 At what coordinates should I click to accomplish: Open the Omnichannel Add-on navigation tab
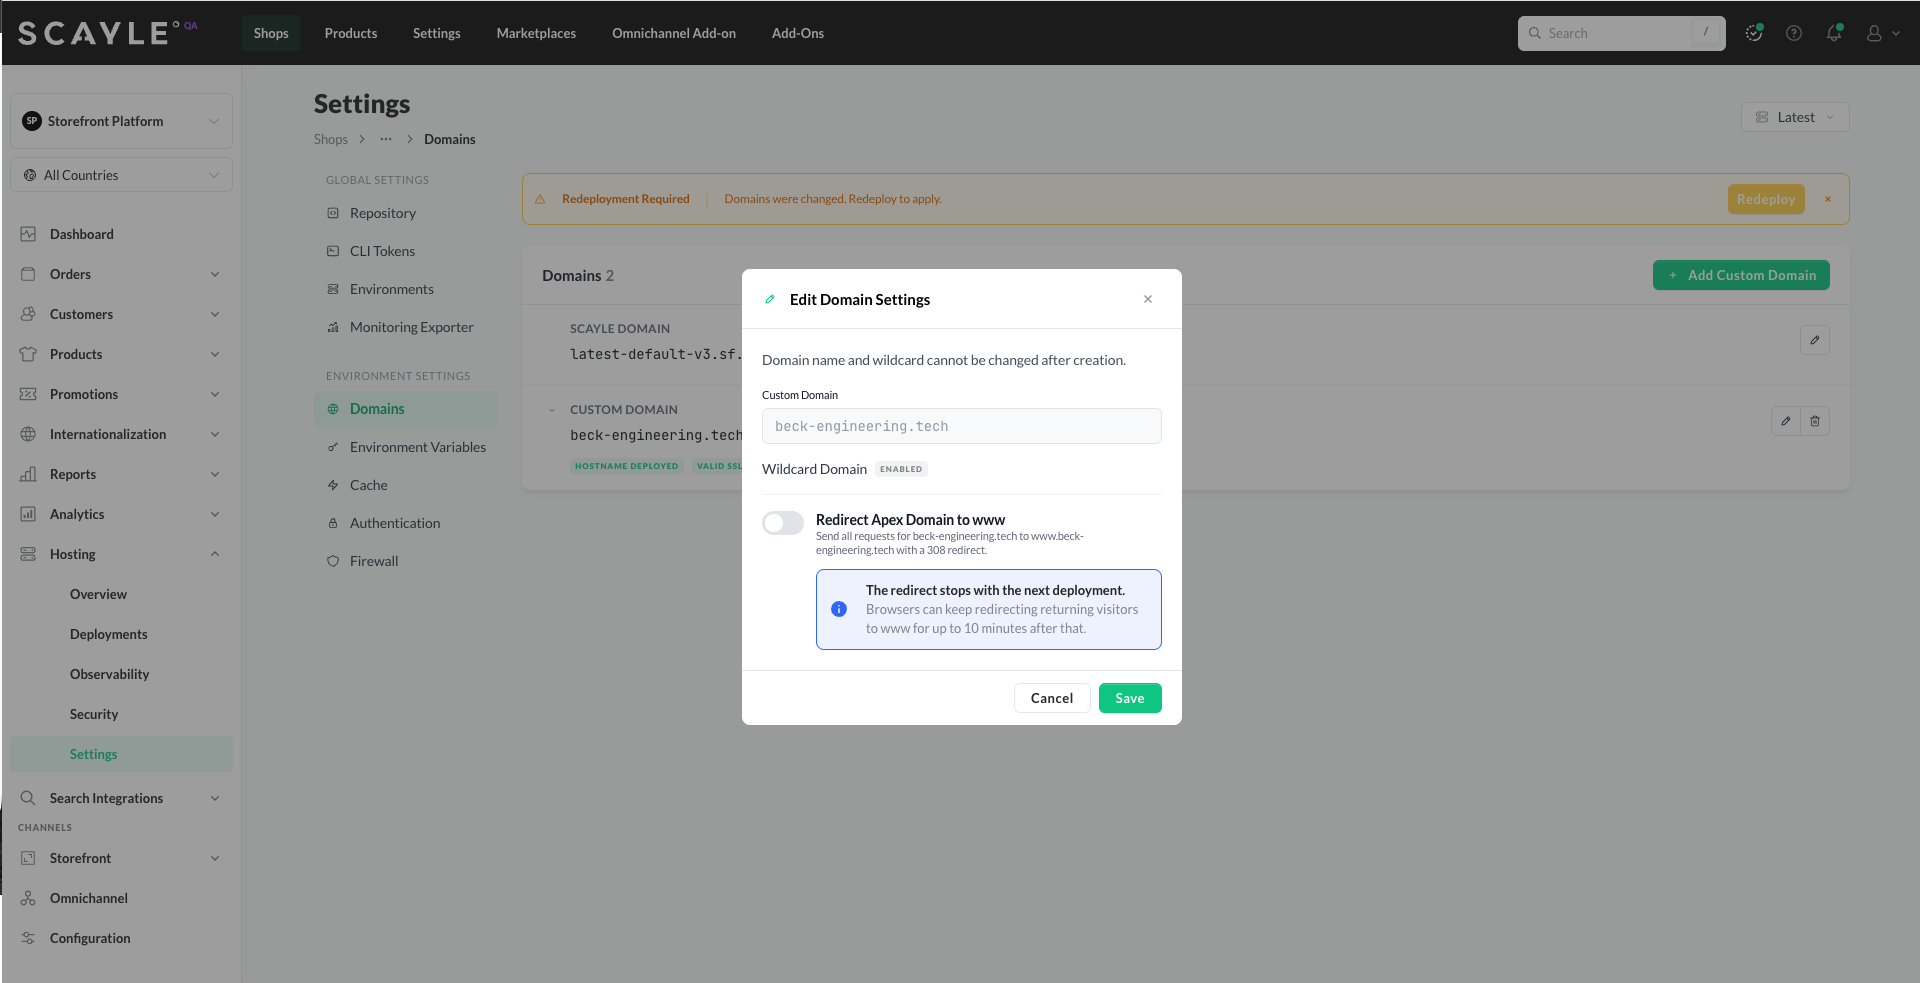(674, 33)
